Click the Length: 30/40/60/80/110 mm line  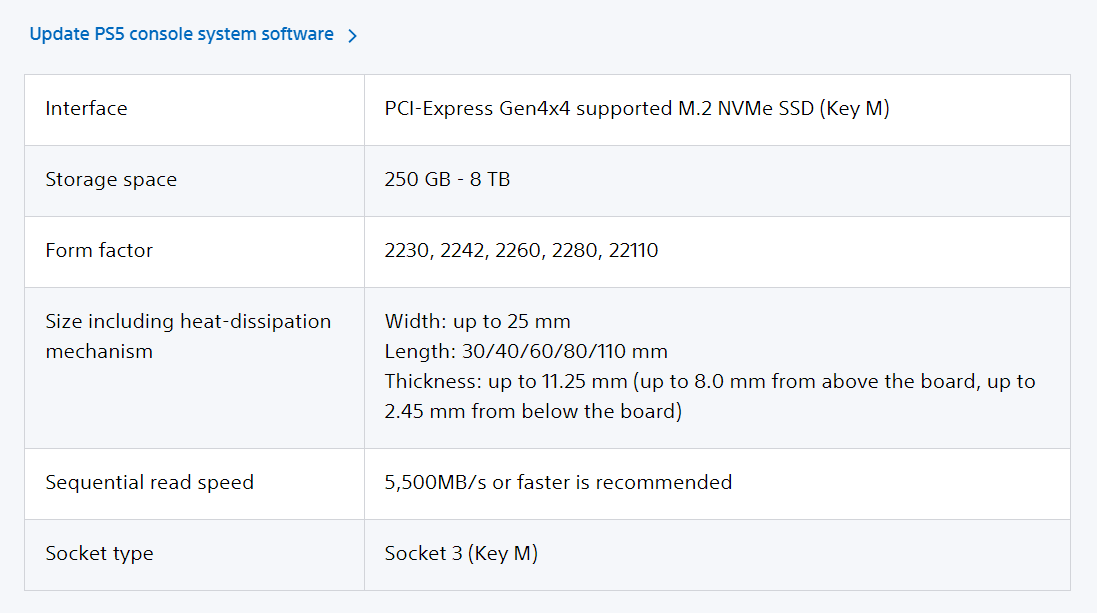526,351
